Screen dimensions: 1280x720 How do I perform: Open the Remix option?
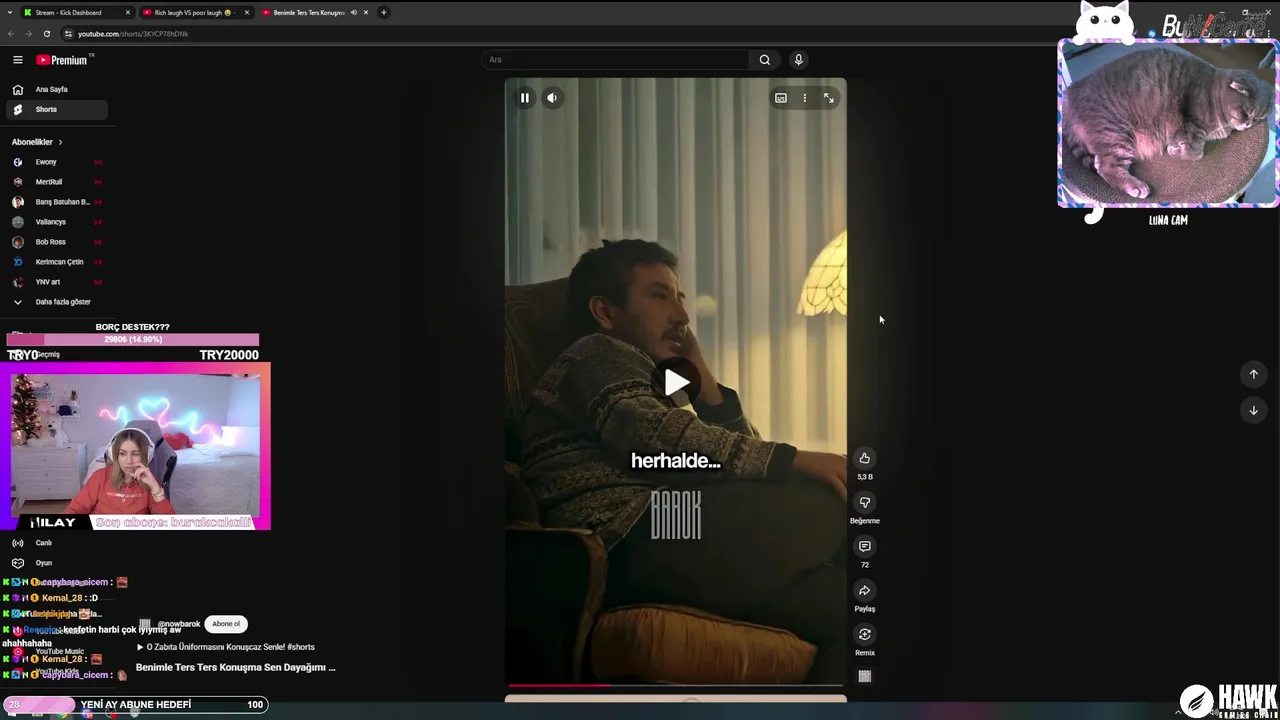[x=865, y=634]
